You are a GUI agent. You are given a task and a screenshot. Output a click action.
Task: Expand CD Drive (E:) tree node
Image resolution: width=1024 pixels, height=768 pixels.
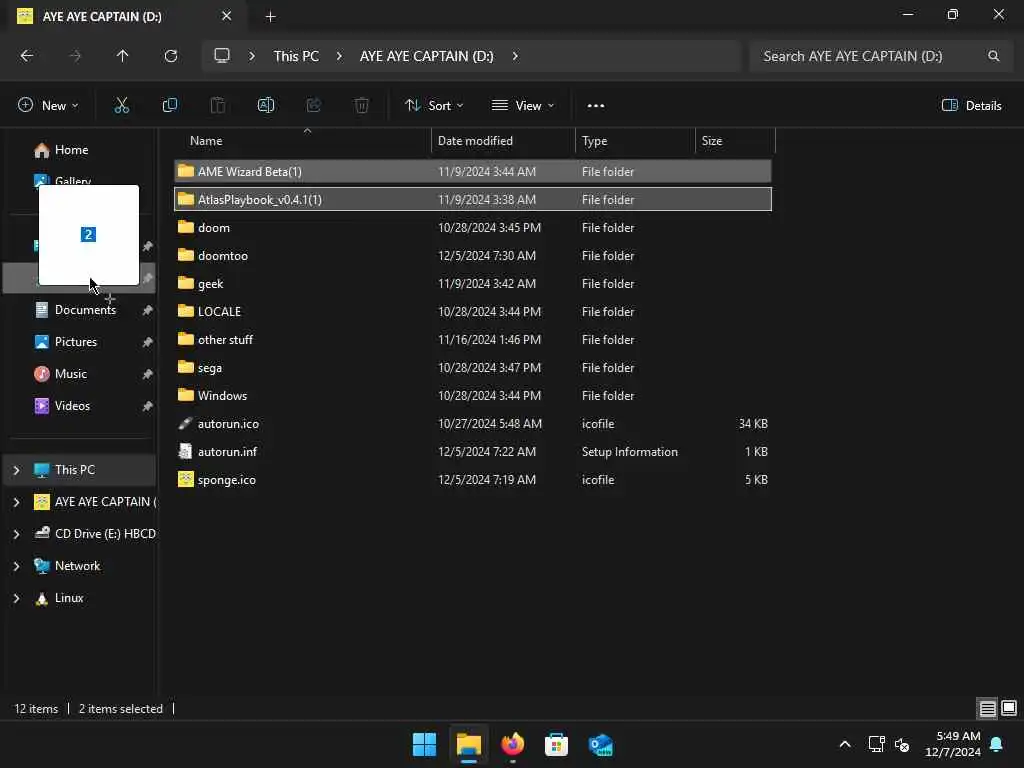pyautogui.click(x=16, y=534)
